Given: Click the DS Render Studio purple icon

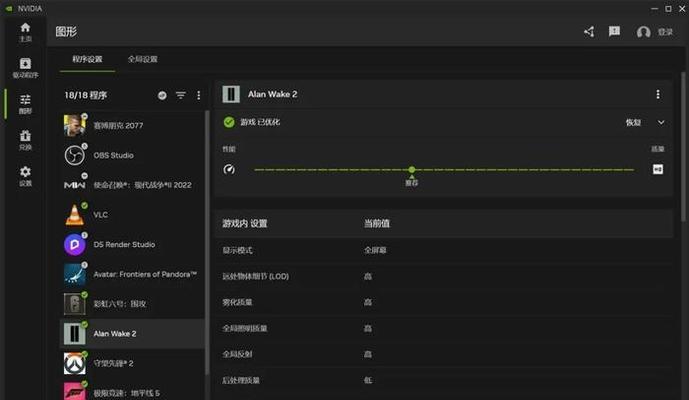Looking at the screenshot, I should coord(74,244).
